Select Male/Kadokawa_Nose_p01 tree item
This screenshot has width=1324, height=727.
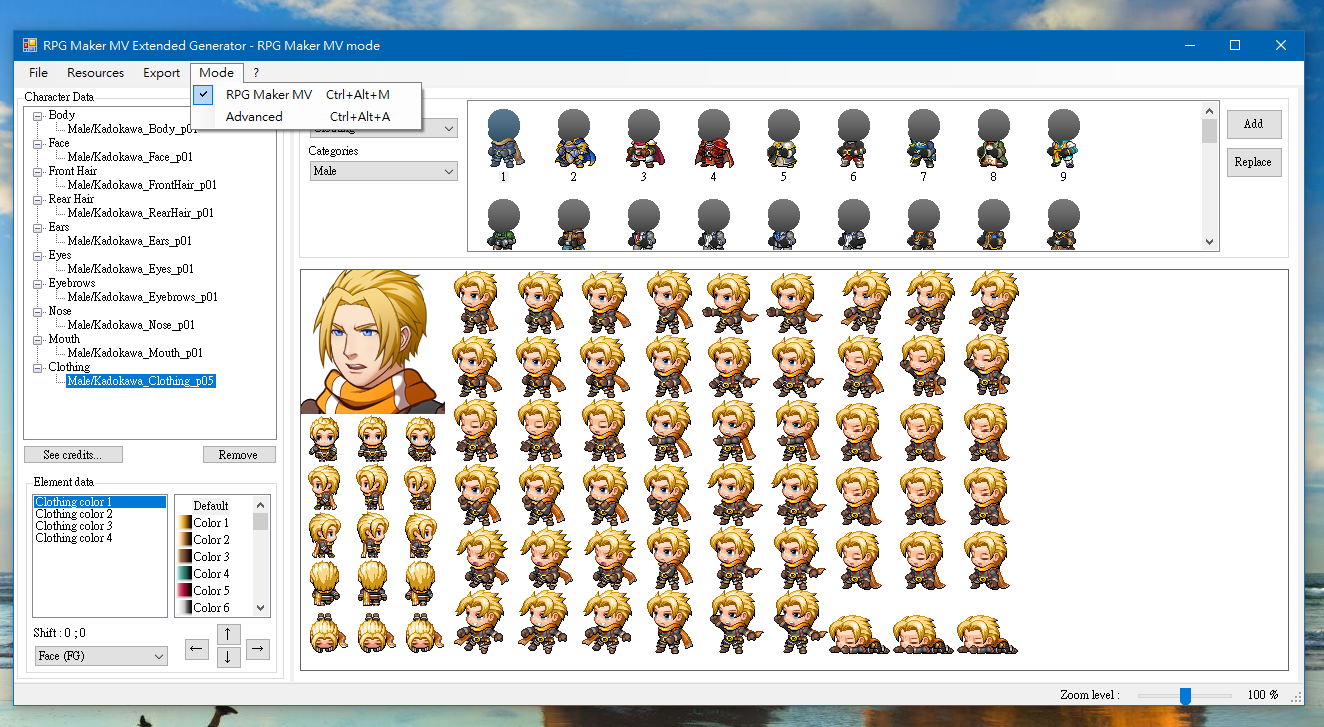[x=131, y=325]
